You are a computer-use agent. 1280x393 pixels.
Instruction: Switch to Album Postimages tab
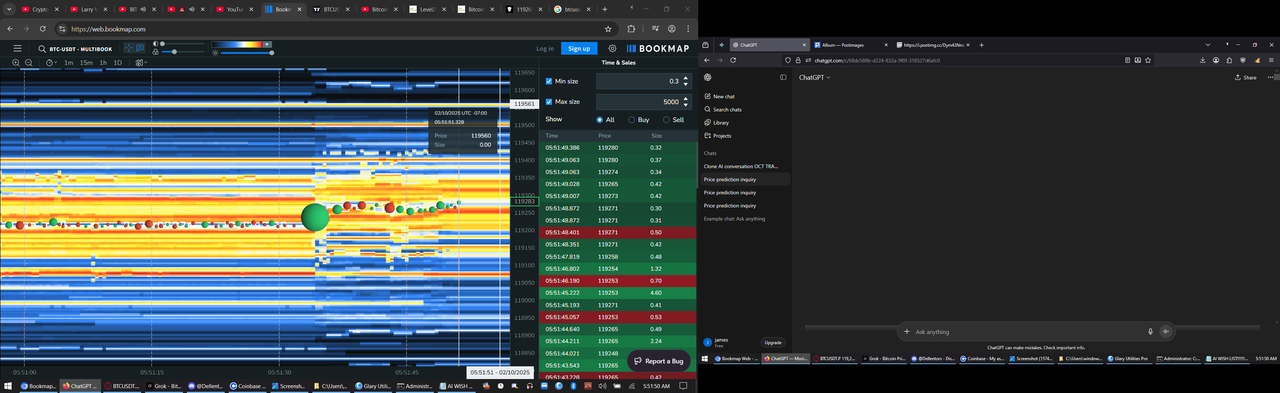[x=850, y=45]
